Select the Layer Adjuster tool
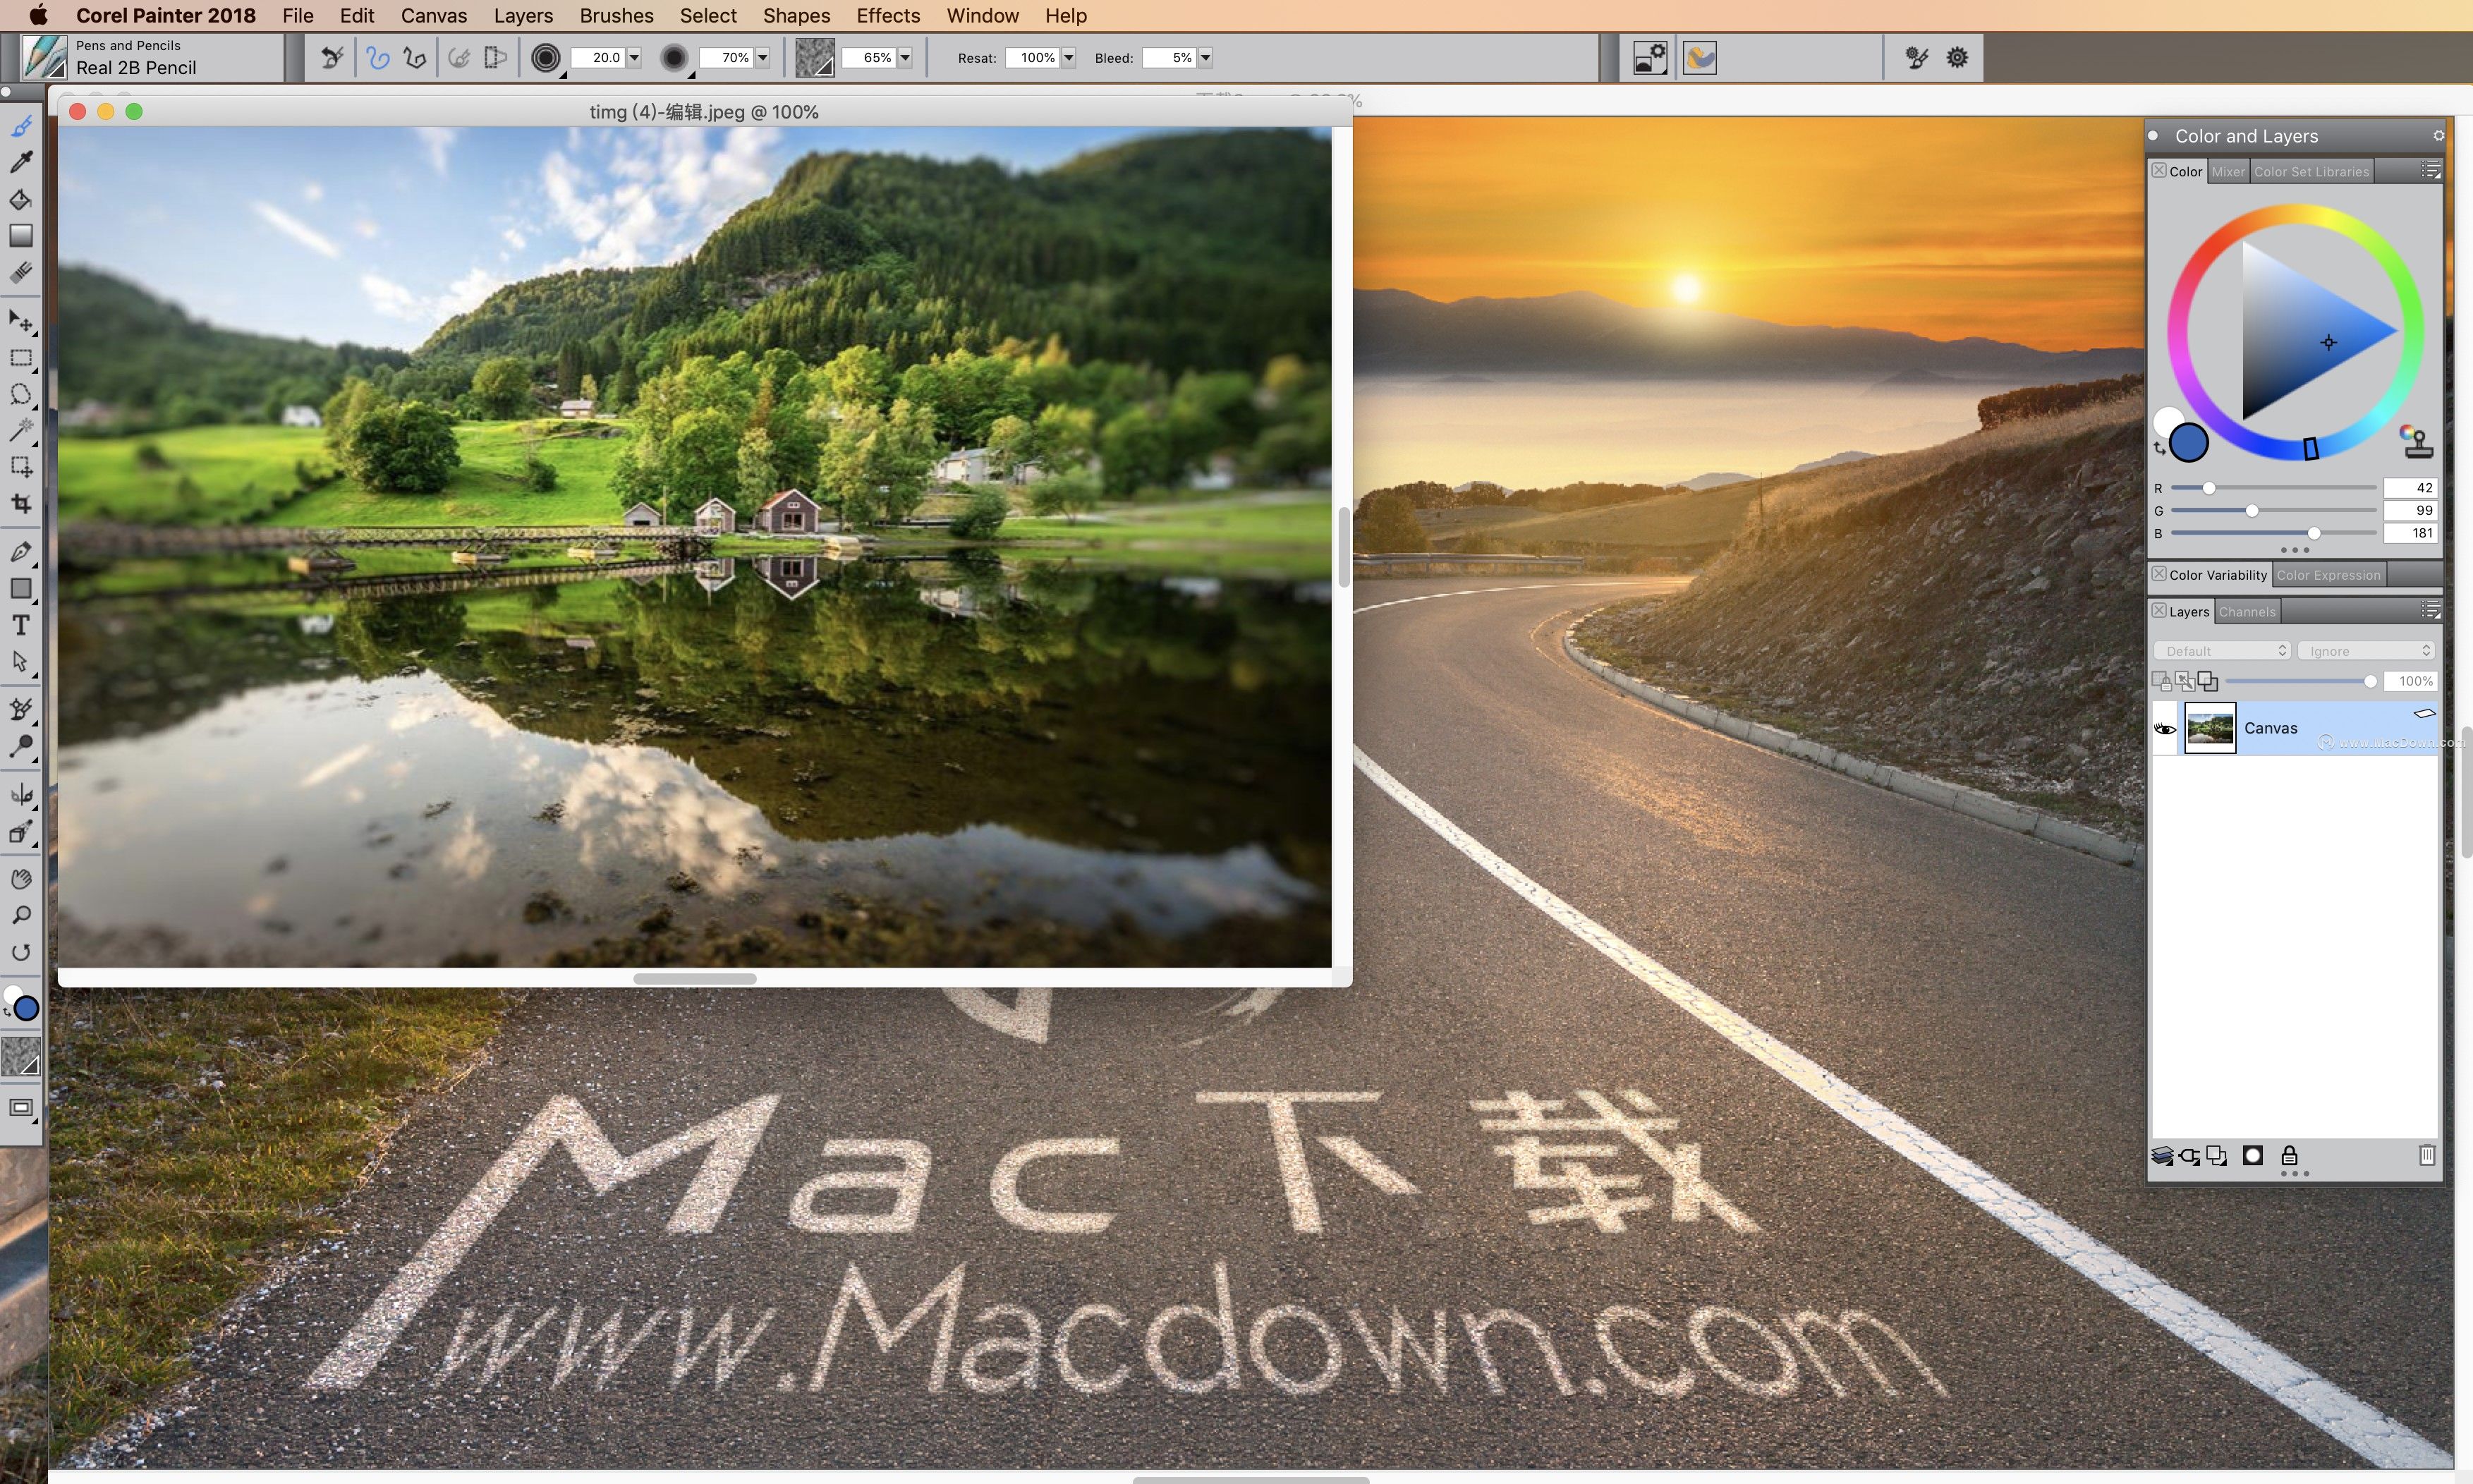This screenshot has height=1484, width=2473. pos(21,321)
